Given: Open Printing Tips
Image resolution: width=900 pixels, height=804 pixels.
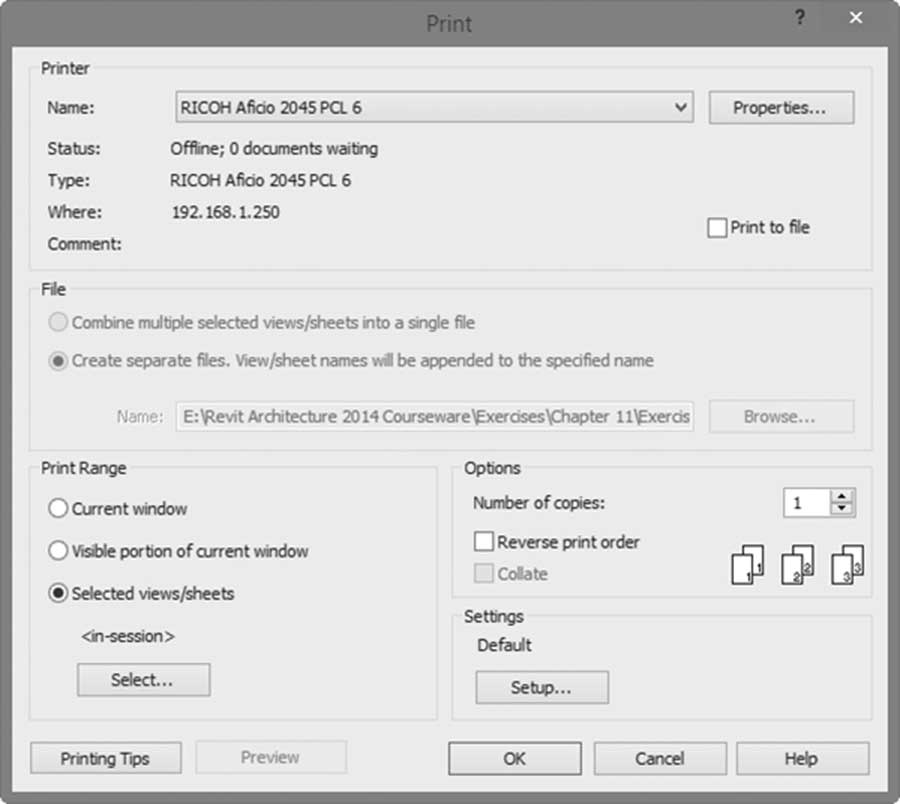Looking at the screenshot, I should click(x=106, y=758).
